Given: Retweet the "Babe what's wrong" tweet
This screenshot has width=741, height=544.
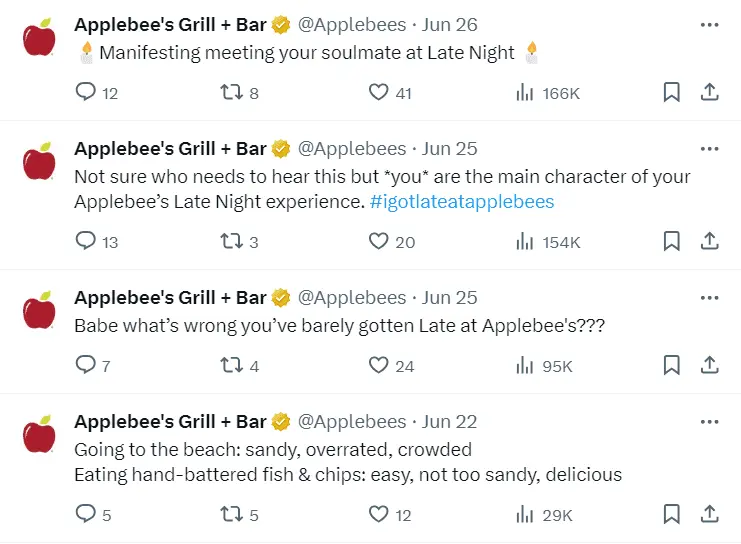Looking at the screenshot, I should pyautogui.click(x=230, y=366).
